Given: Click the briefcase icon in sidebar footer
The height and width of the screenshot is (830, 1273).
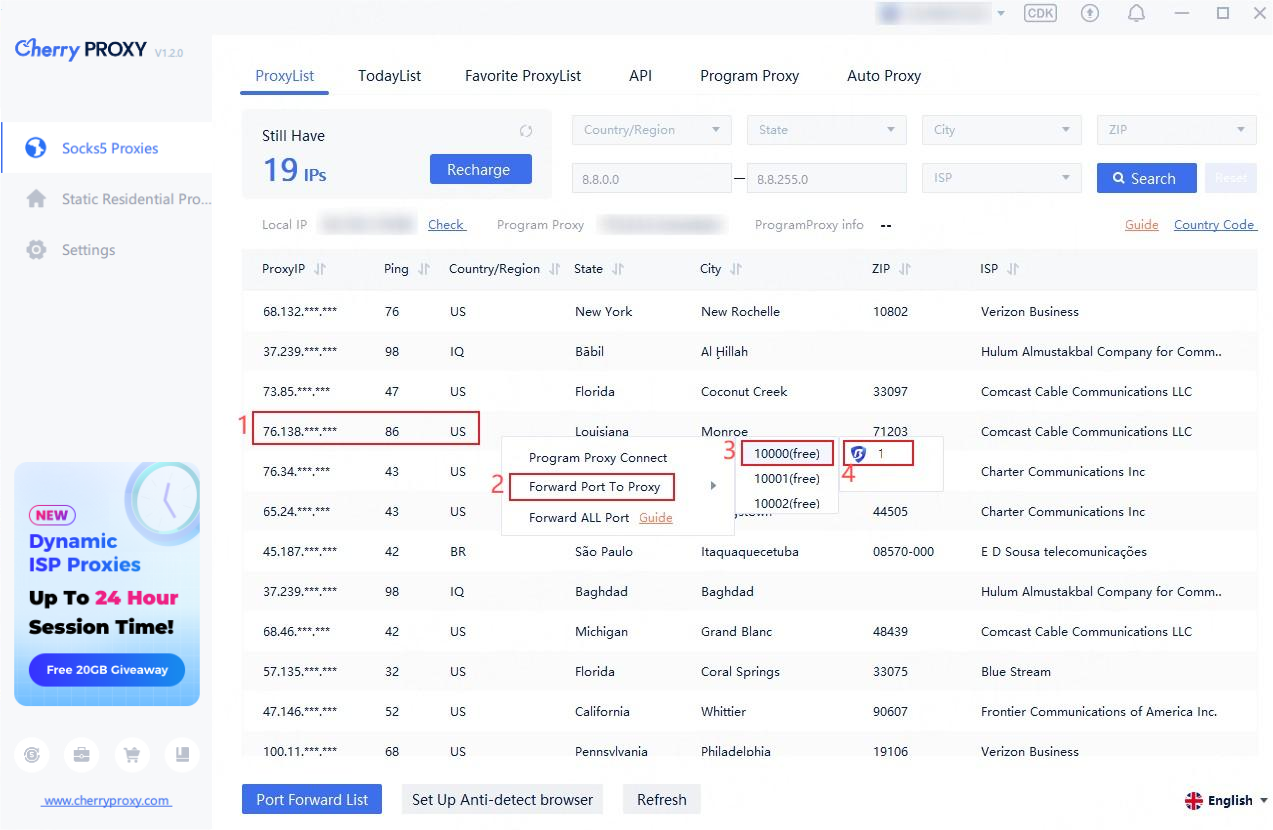Looking at the screenshot, I should [x=82, y=755].
